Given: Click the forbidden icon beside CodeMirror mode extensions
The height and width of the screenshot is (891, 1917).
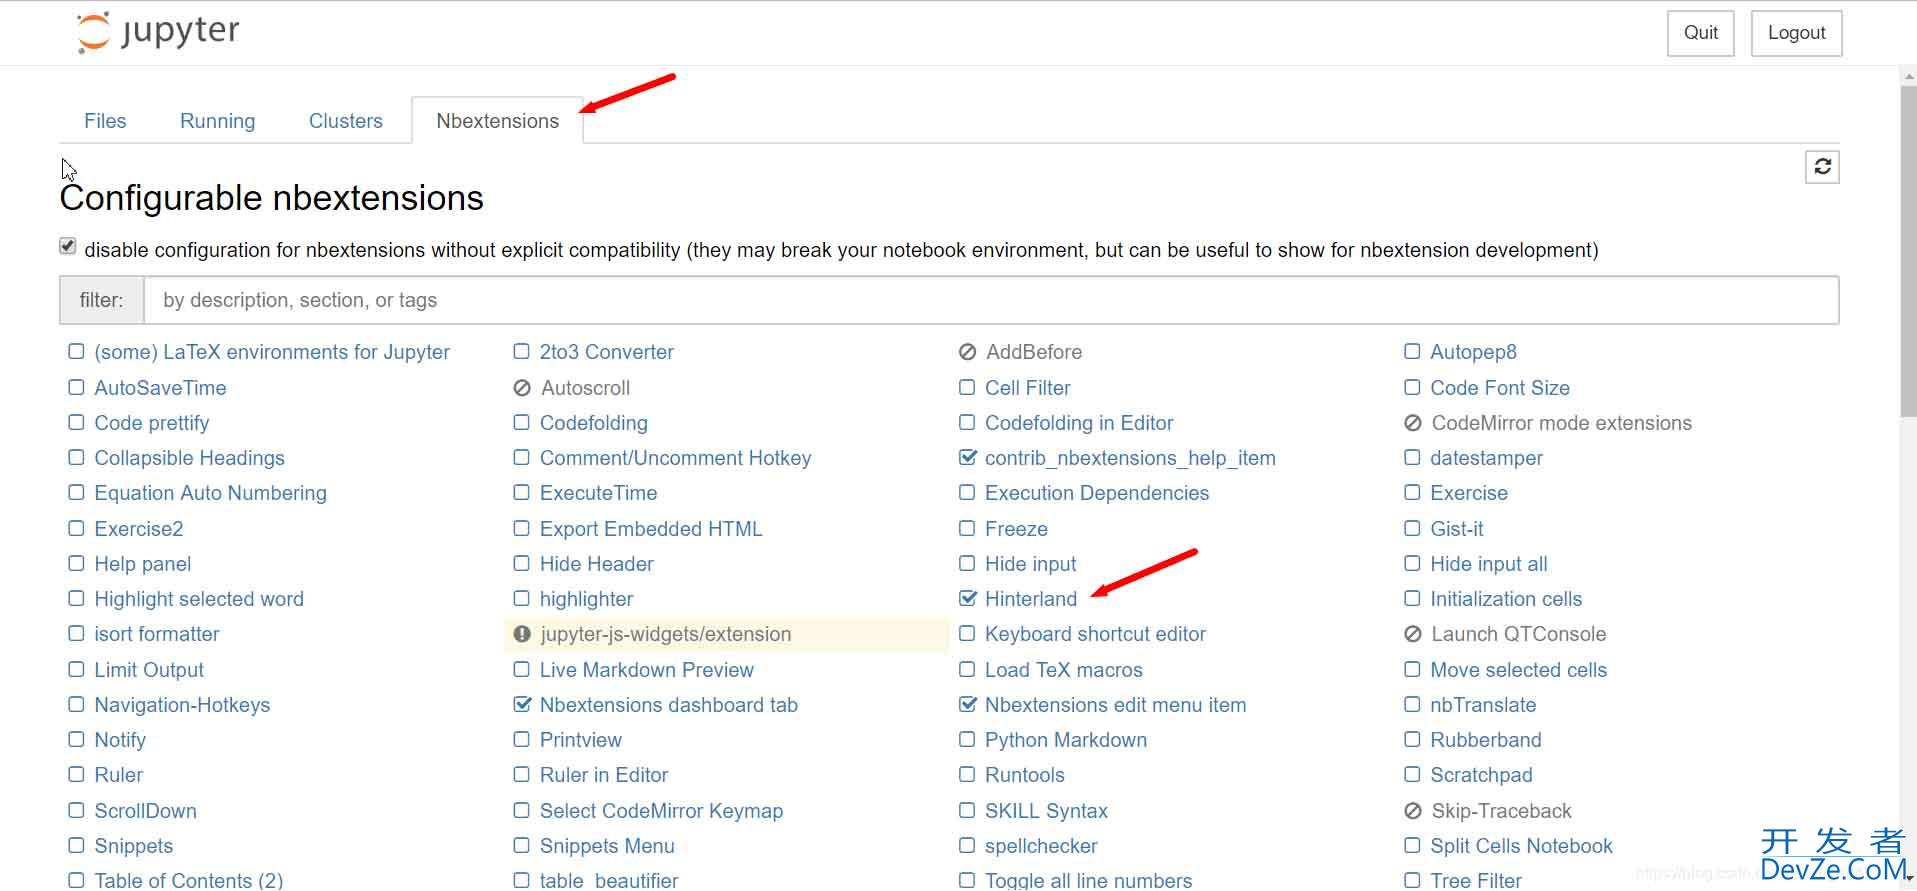Looking at the screenshot, I should (x=1412, y=423).
